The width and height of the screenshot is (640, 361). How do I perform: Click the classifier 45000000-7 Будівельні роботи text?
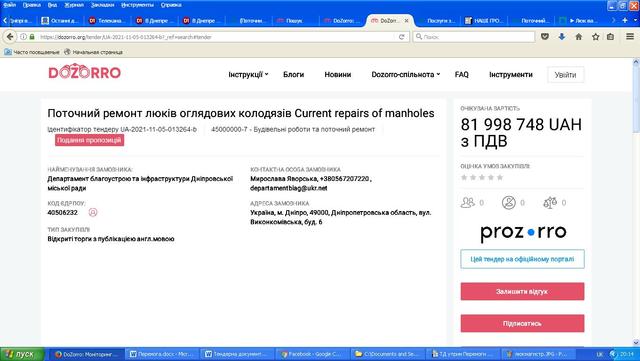[x=293, y=129]
